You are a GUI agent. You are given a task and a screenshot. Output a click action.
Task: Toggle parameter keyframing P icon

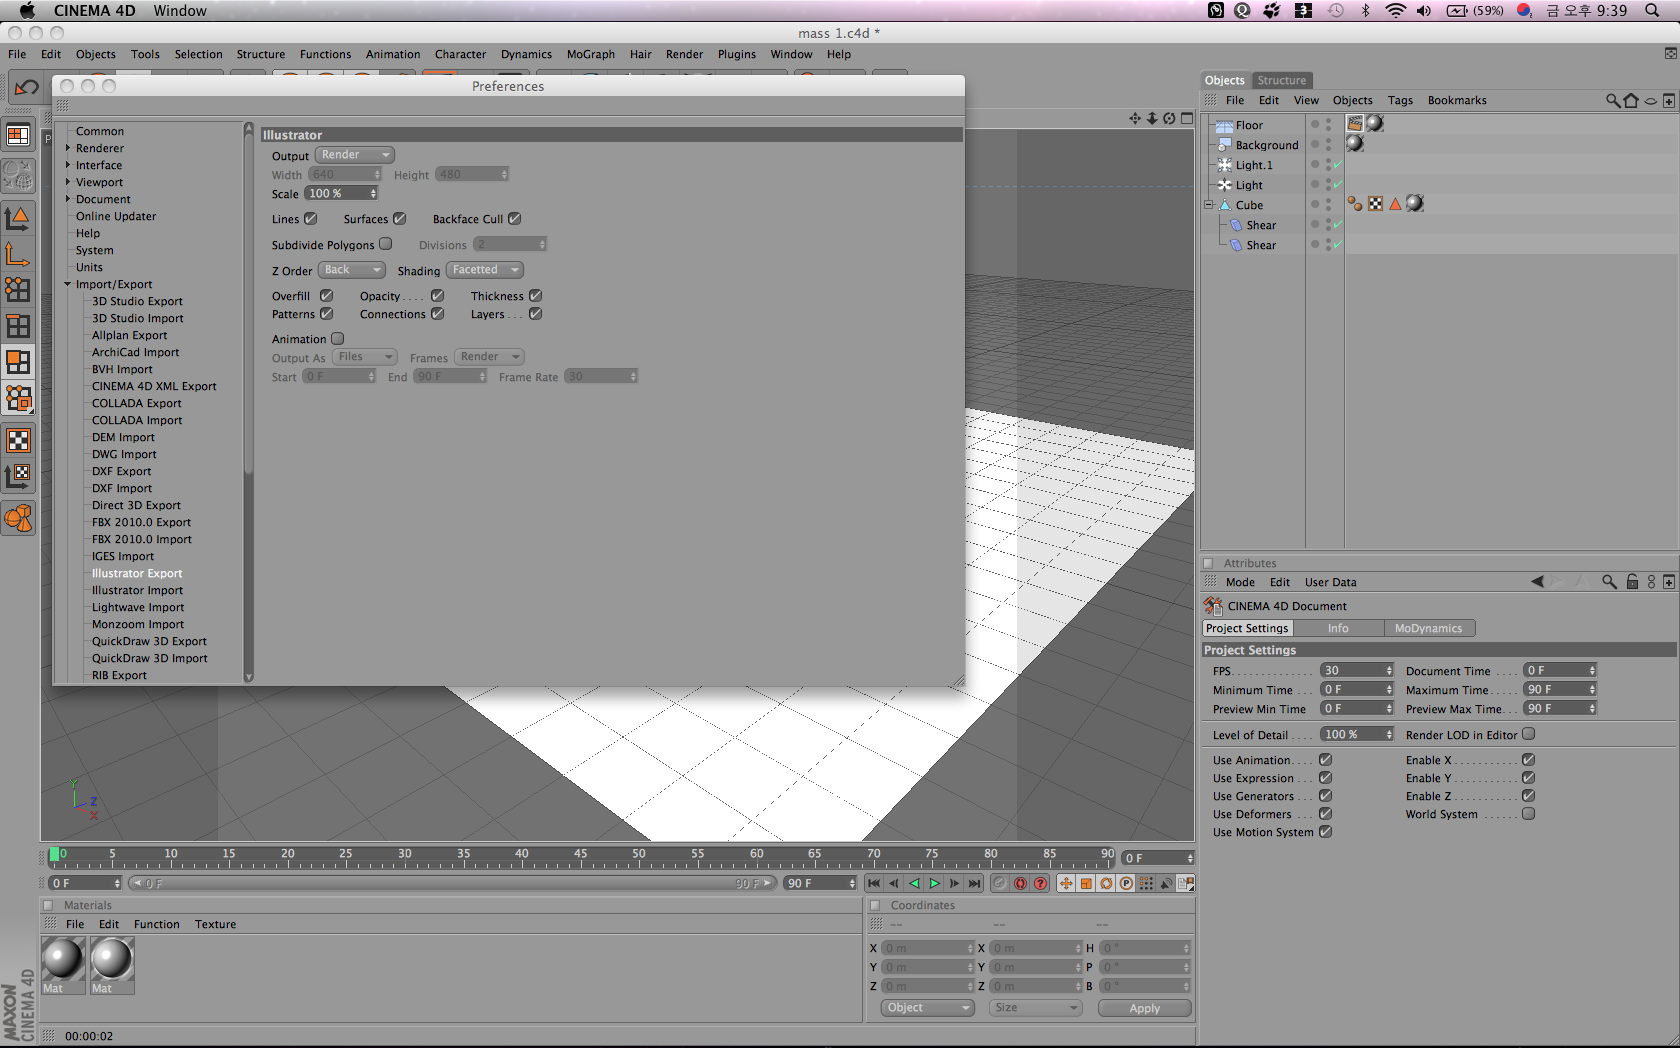[x=1126, y=884]
